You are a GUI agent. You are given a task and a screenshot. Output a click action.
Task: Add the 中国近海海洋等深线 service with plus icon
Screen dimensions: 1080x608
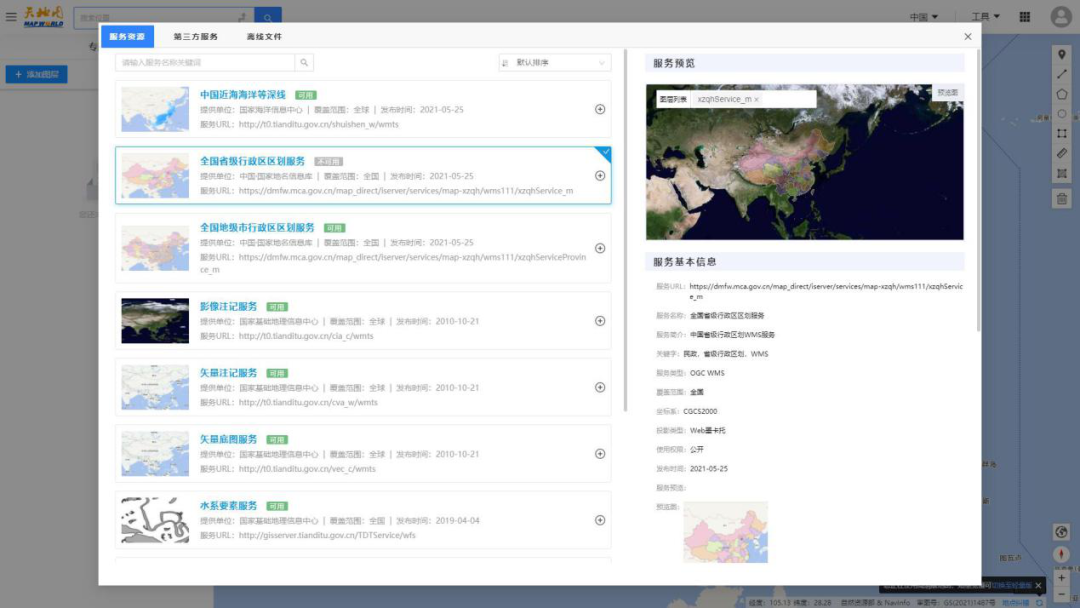click(x=600, y=109)
